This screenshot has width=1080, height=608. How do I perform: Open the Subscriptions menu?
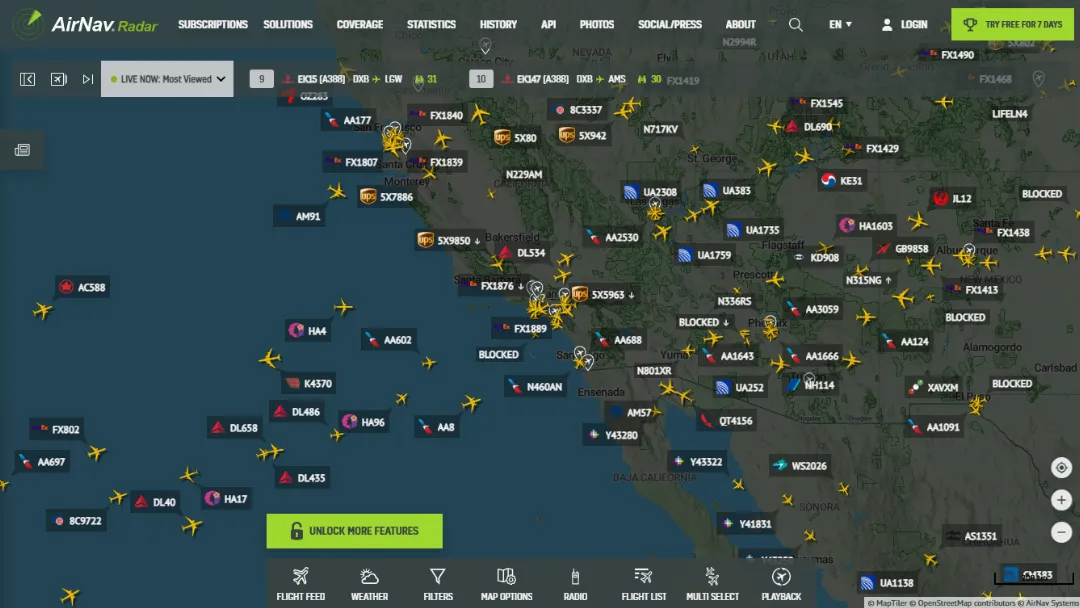click(x=213, y=25)
